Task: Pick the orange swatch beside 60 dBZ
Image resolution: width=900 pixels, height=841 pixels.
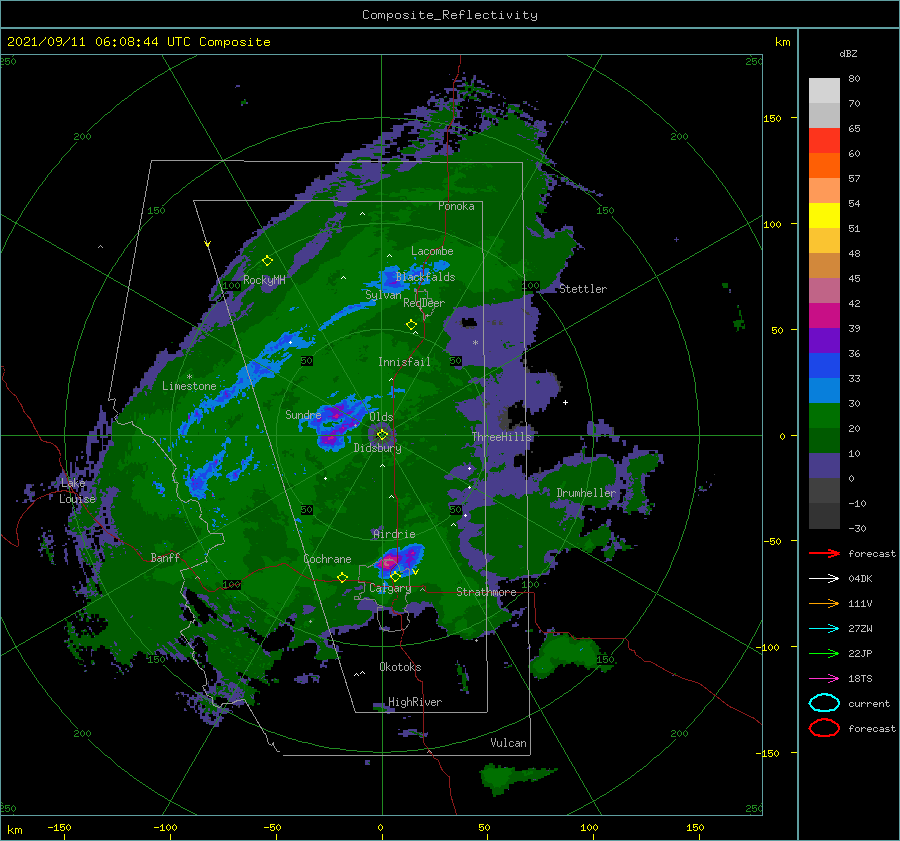Action: pos(824,165)
